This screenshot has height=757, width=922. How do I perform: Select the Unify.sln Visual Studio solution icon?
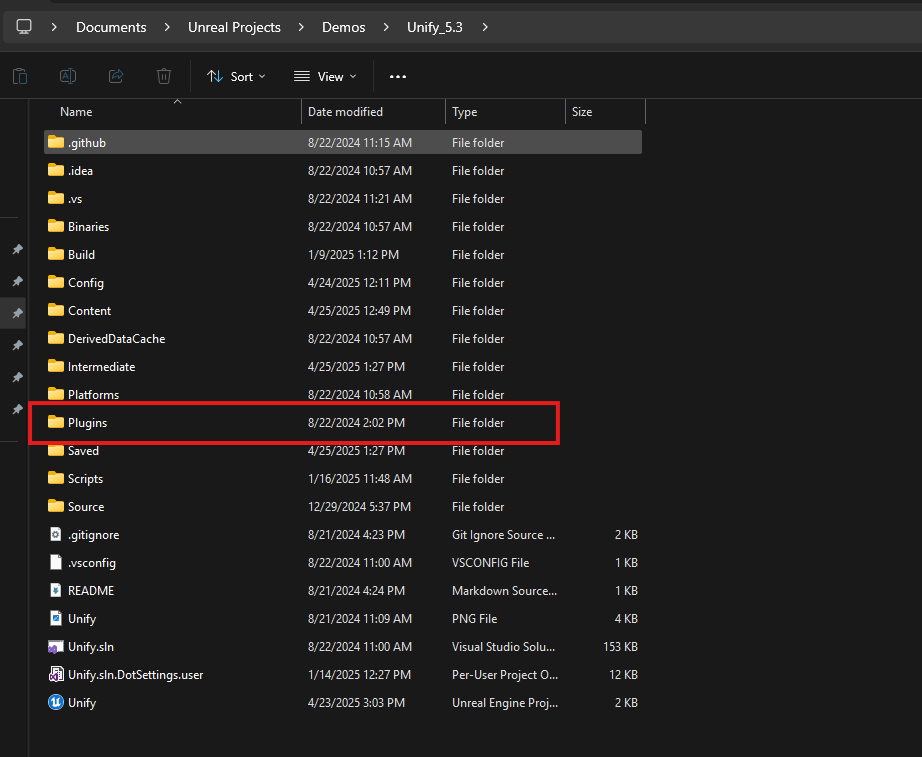(56, 646)
